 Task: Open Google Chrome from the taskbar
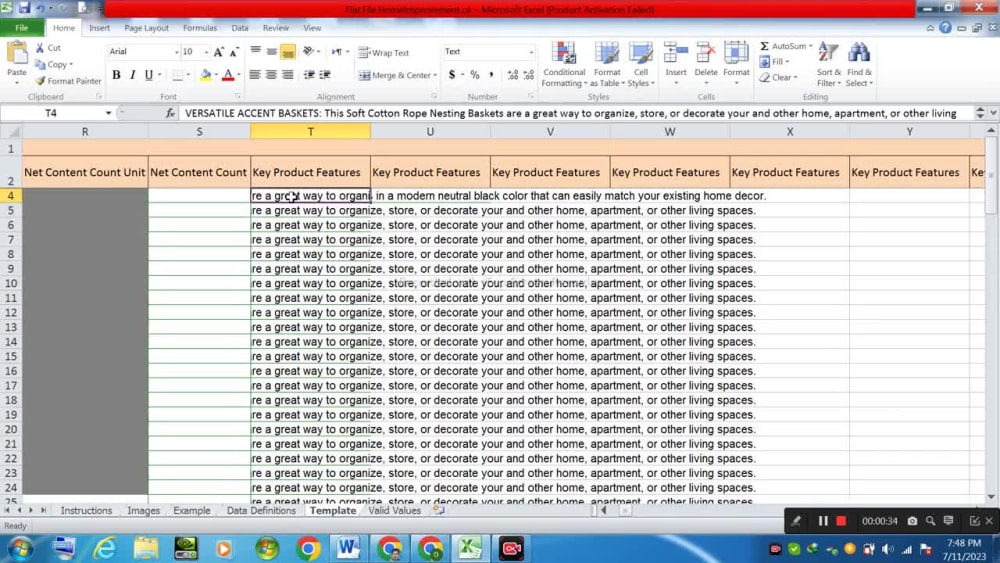point(308,548)
